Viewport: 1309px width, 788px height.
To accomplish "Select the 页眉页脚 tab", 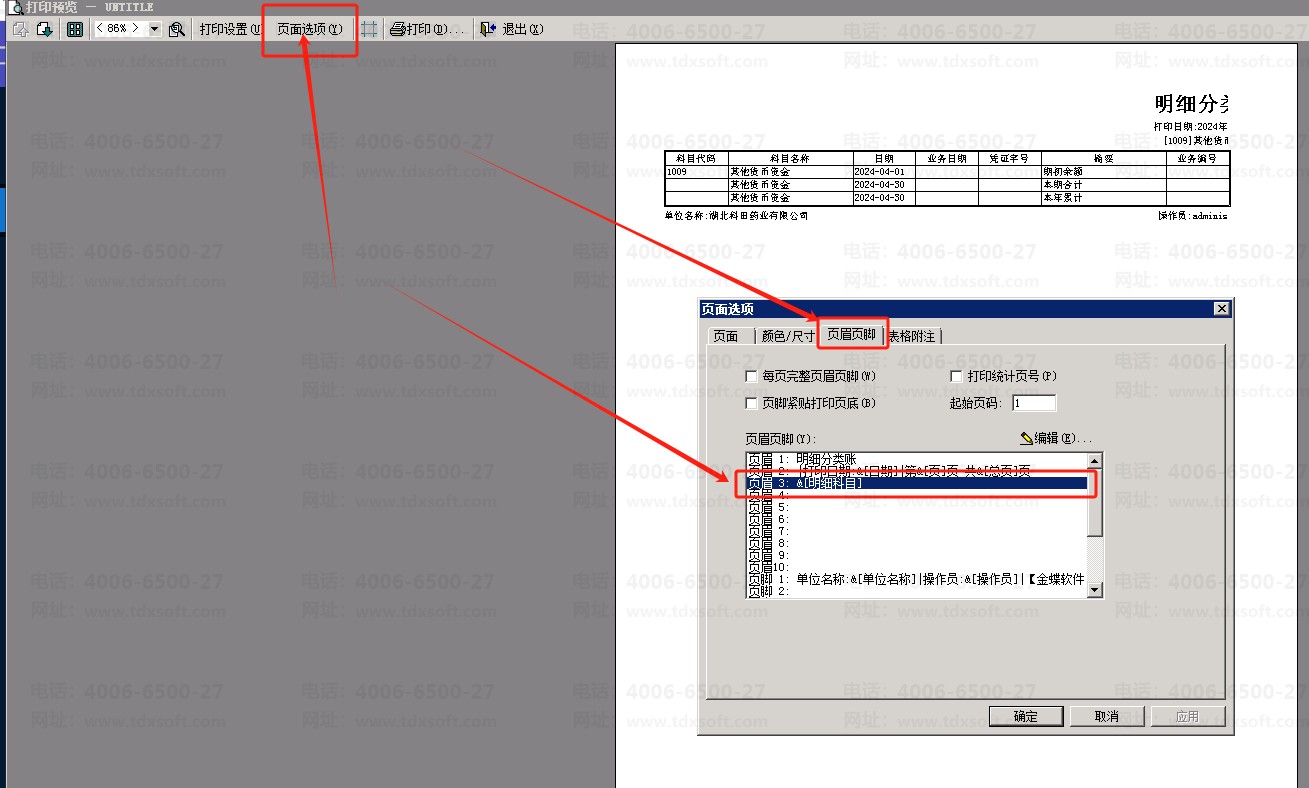I will (x=852, y=335).
